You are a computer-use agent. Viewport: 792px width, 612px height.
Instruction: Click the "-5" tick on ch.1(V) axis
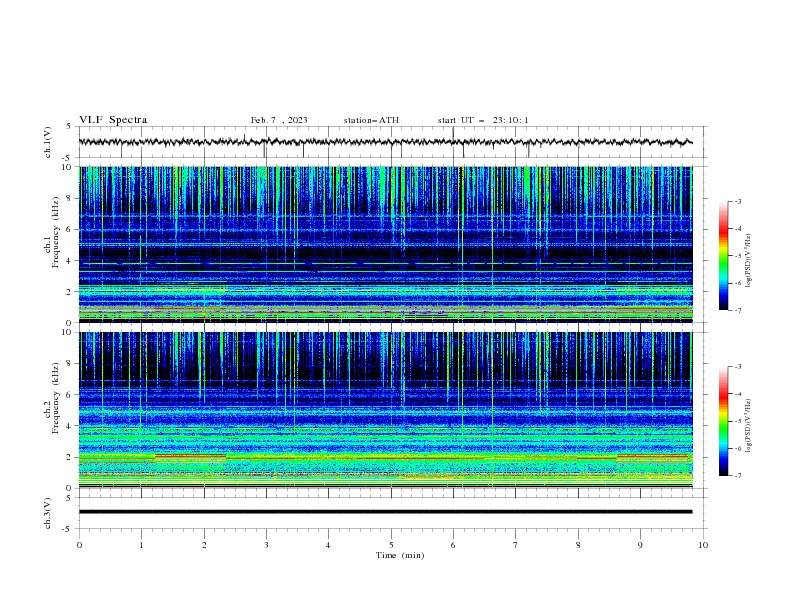(x=68, y=158)
